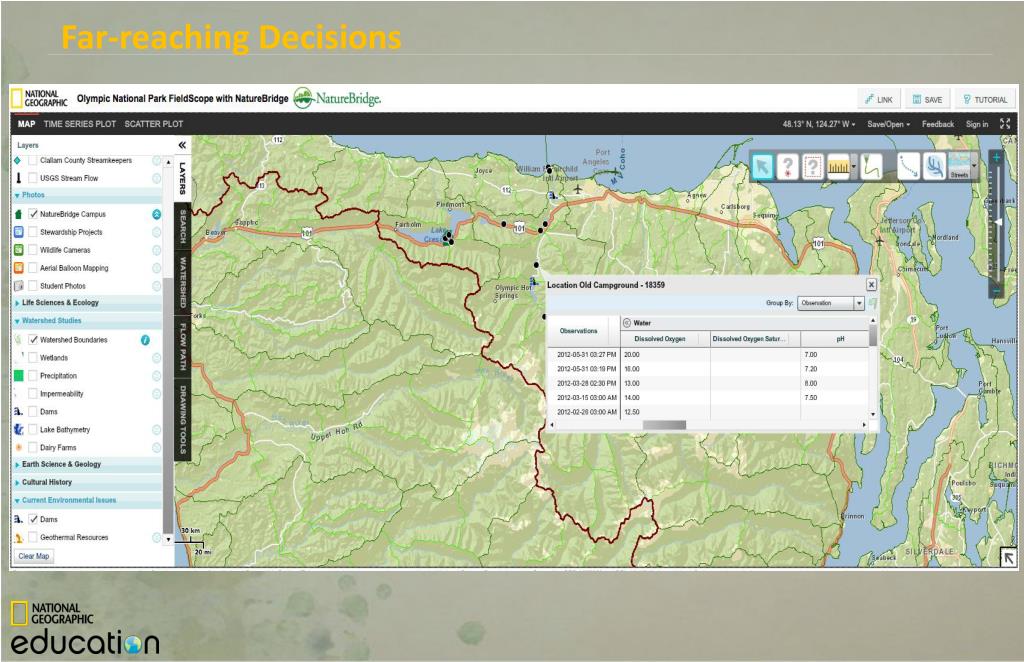Open the Streets basemap dropdown arrow
This screenshot has width=1024, height=662.
coord(974,167)
